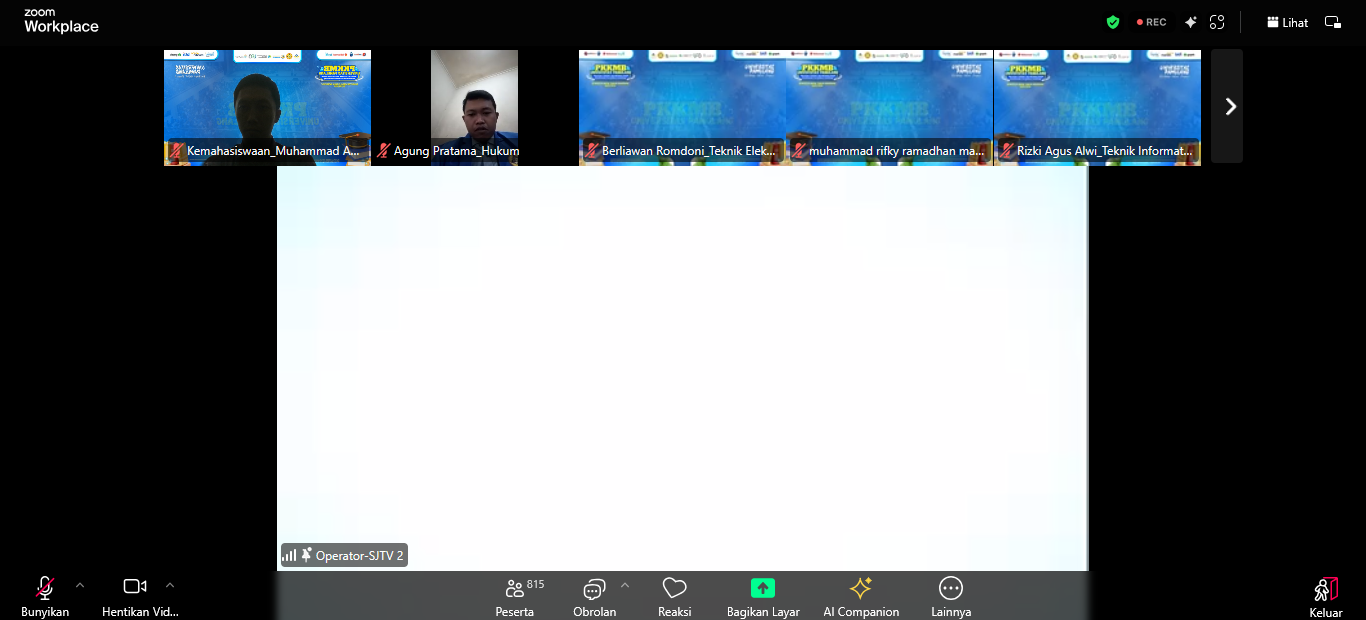Open the Reaksi heart reactions menu
The height and width of the screenshot is (620, 1366).
pos(675,596)
